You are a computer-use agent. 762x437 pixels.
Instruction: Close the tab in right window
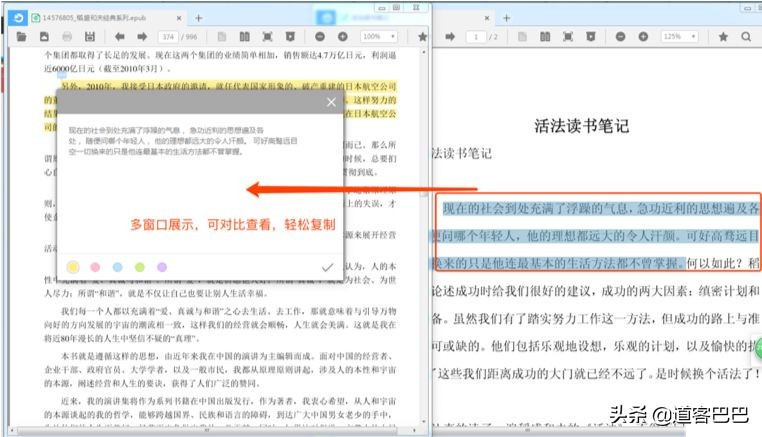point(487,18)
